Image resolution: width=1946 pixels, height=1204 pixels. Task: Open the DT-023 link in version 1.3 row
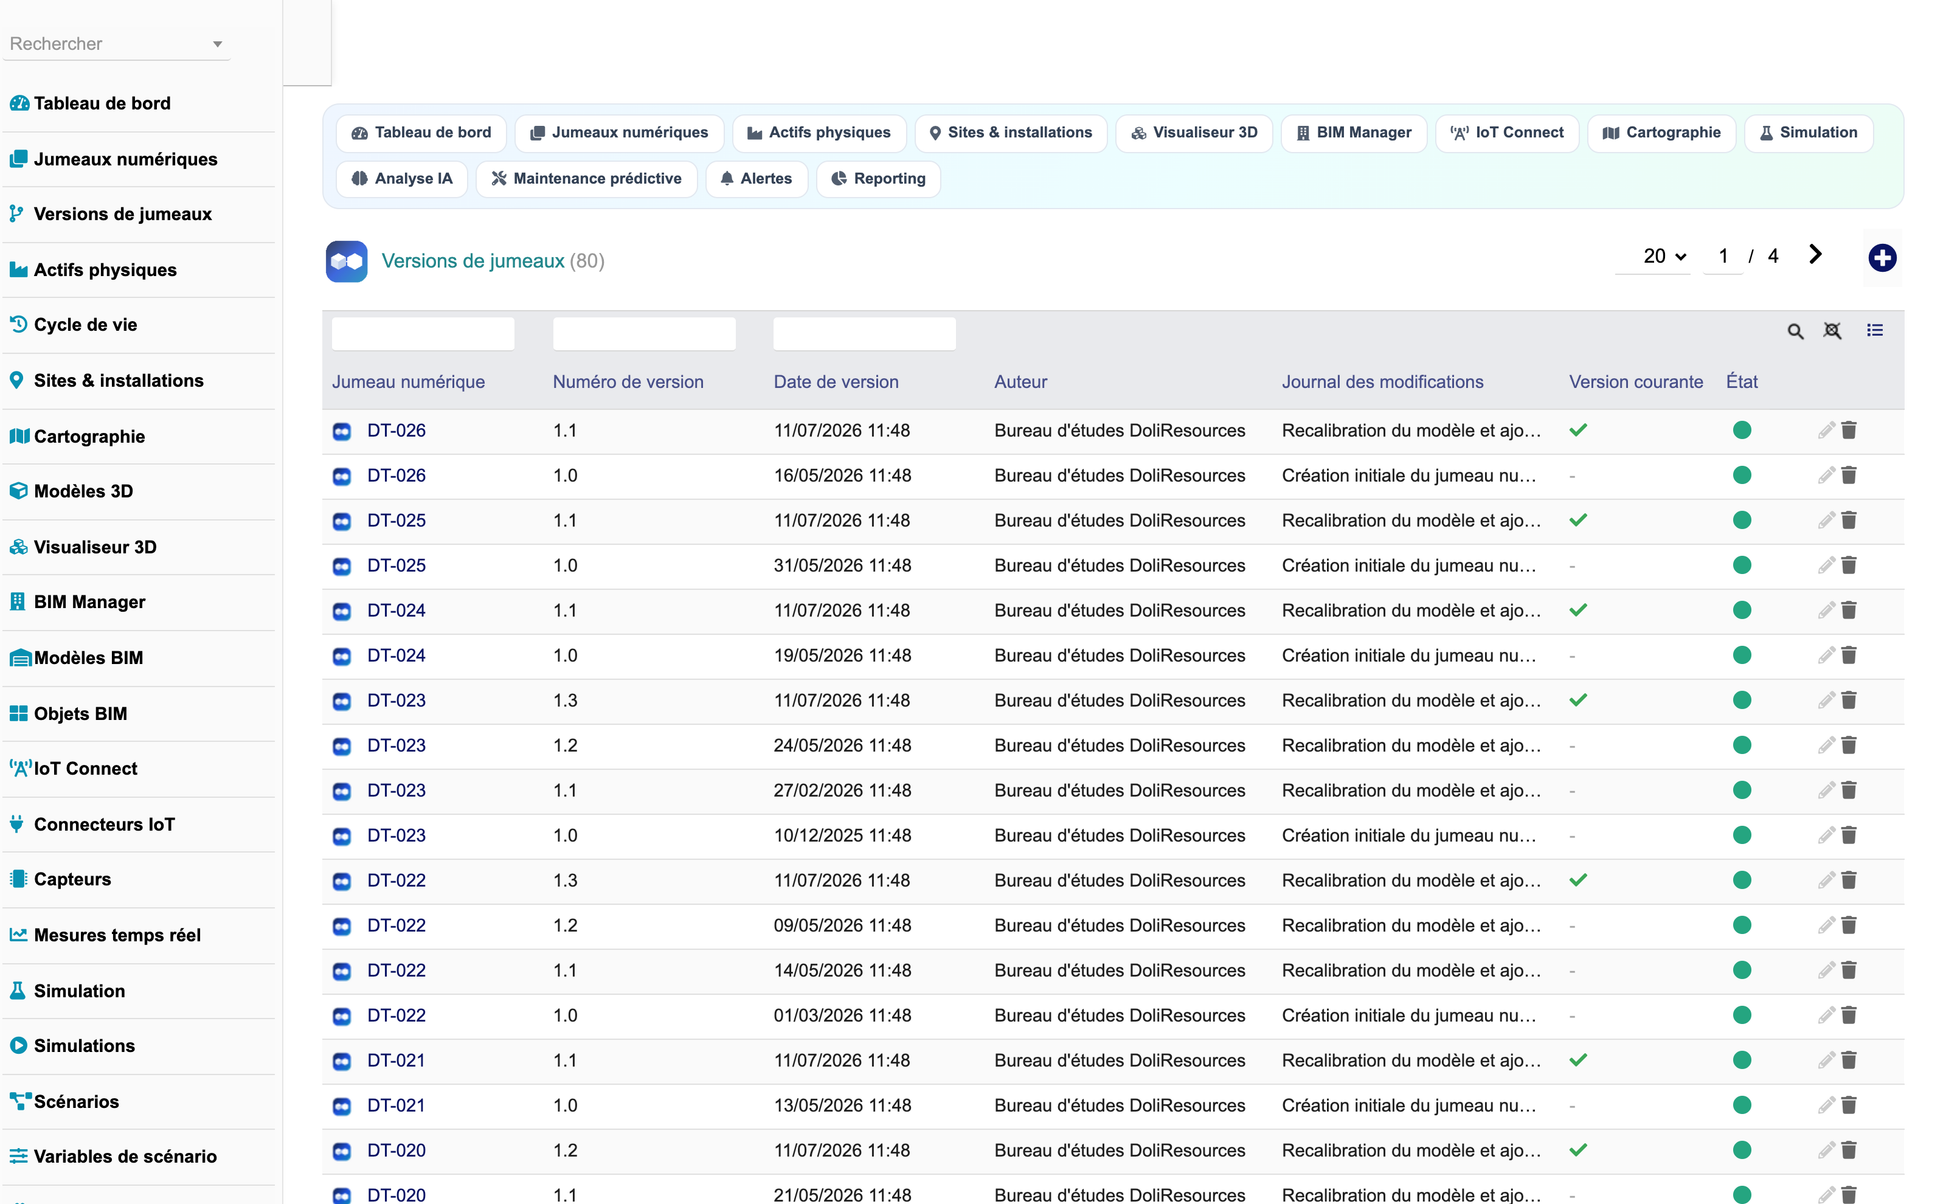click(396, 701)
